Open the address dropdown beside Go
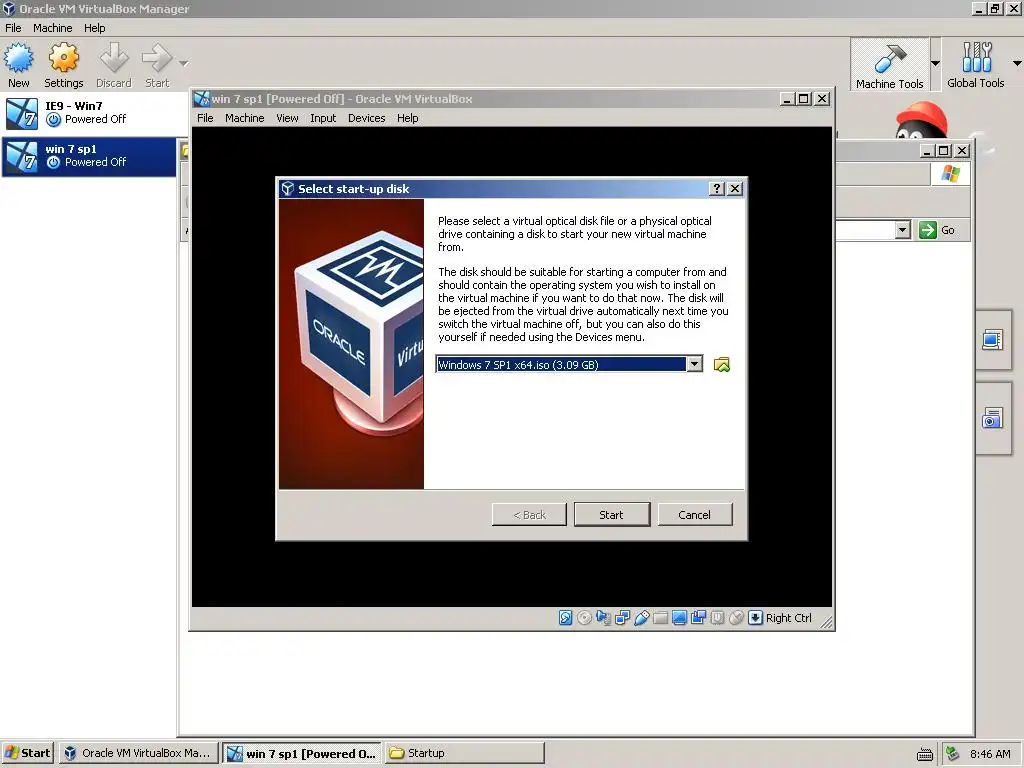1024x768 pixels. pos(903,230)
